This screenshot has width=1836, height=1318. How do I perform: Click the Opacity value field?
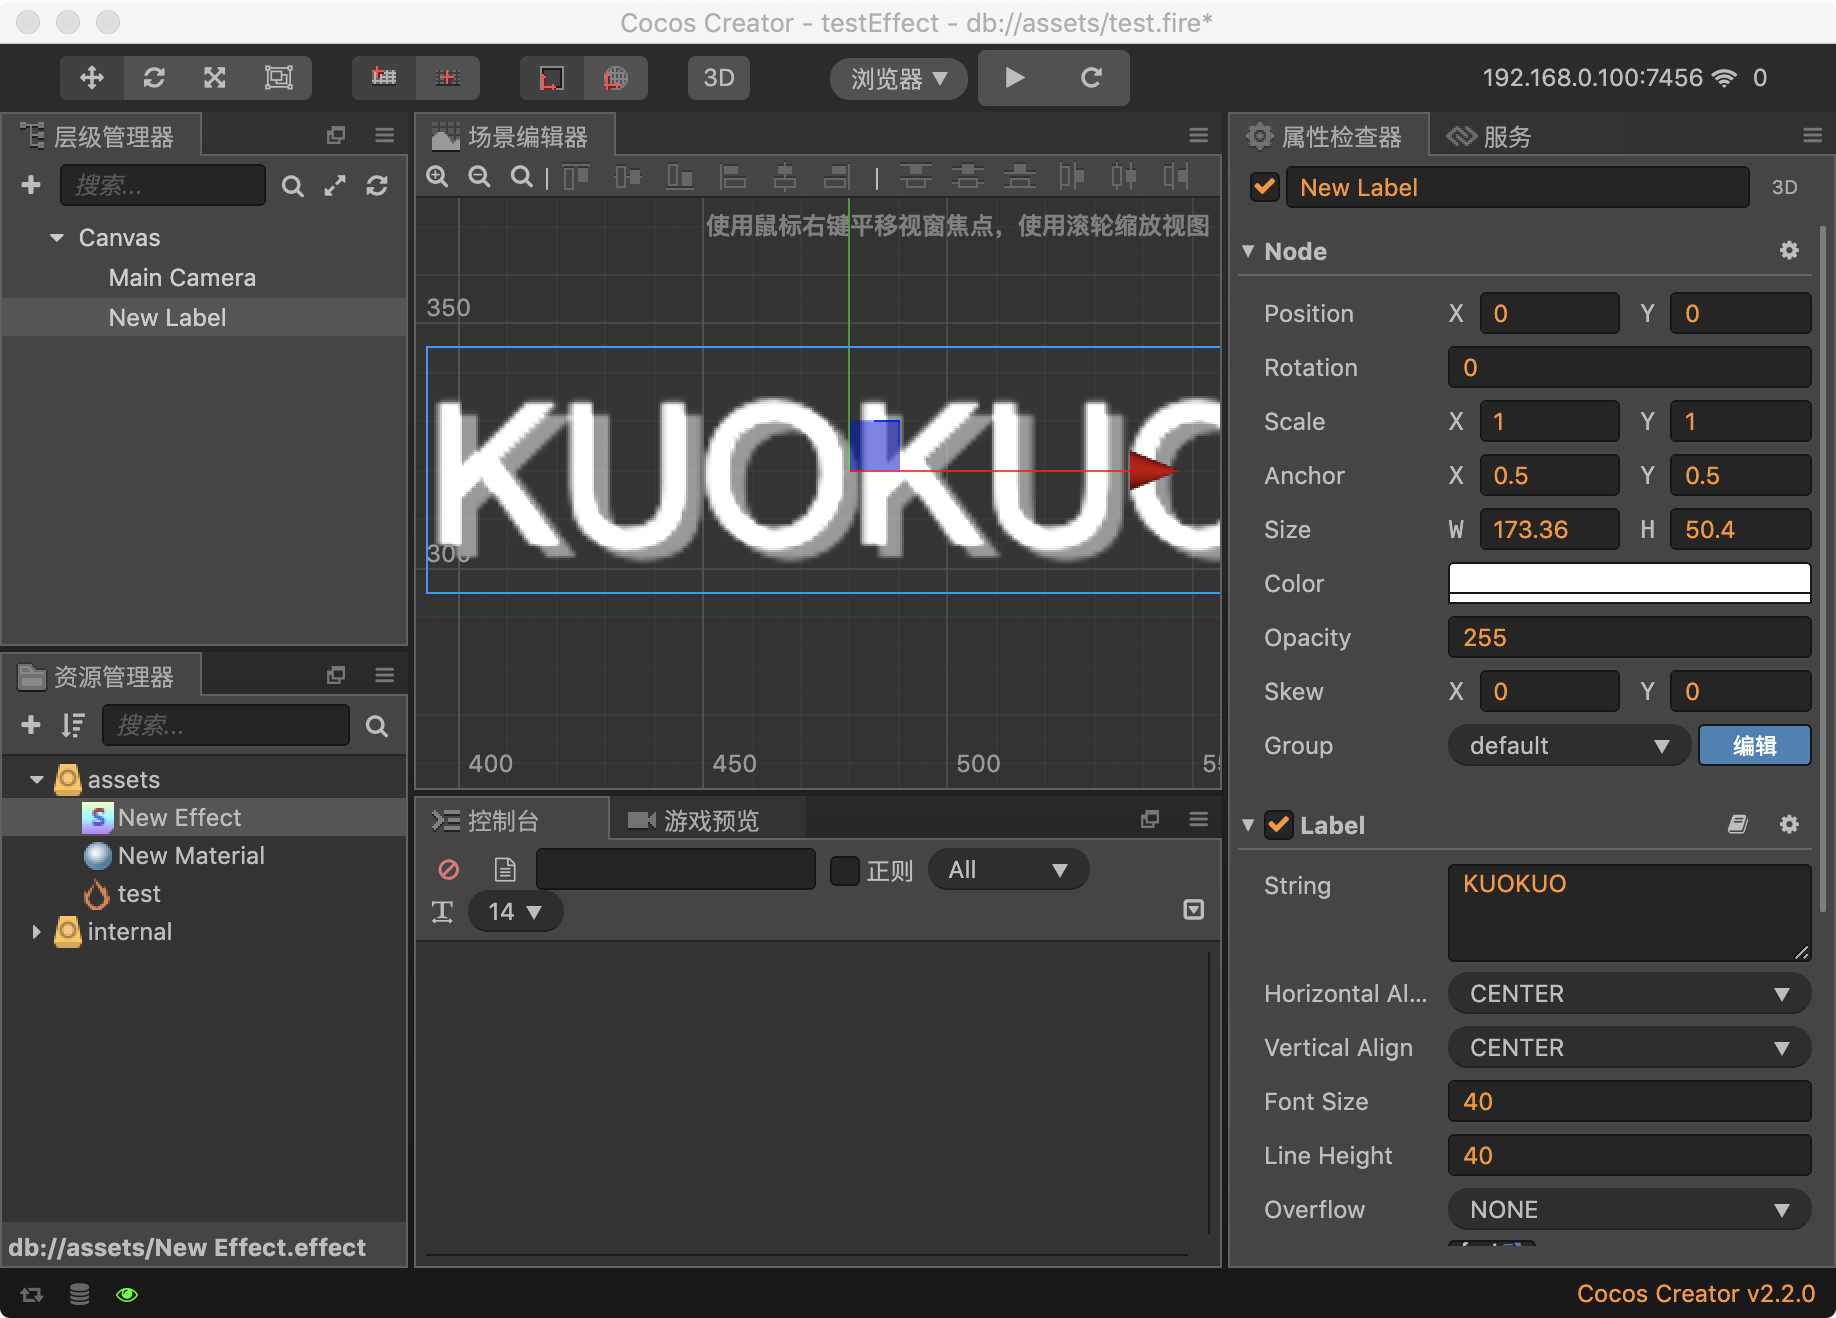pos(1629,637)
